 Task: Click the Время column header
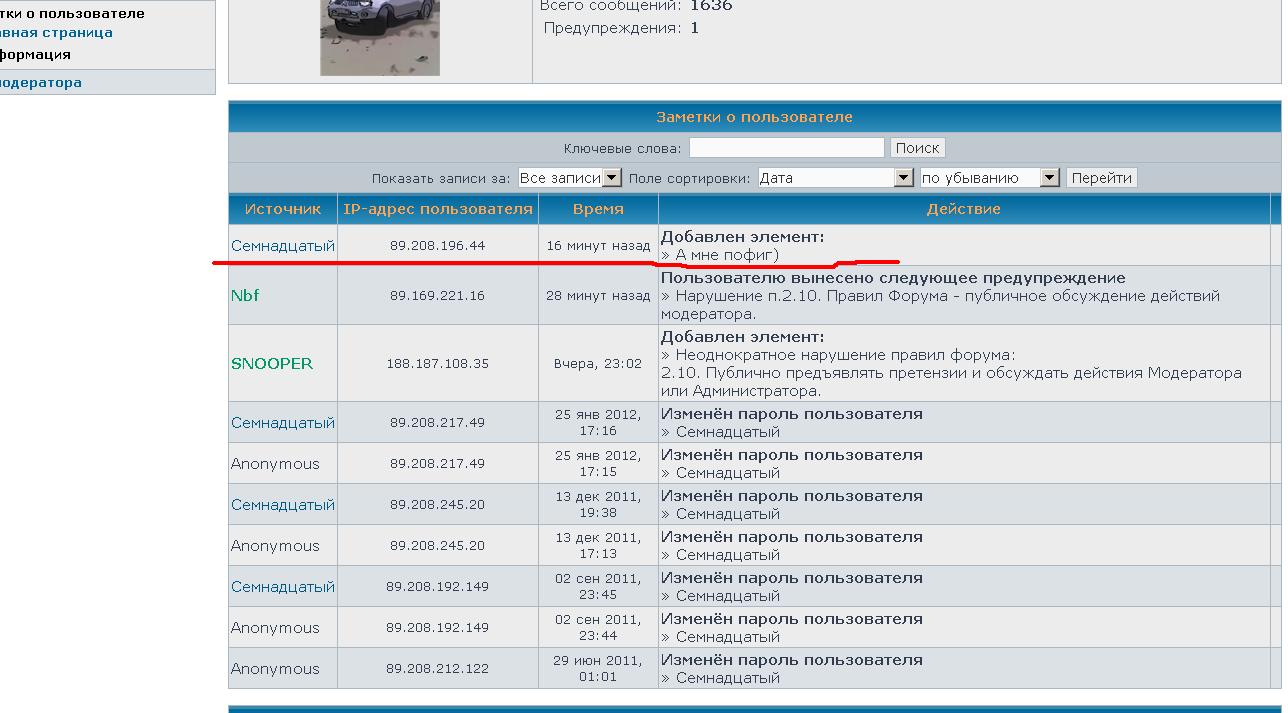point(598,209)
